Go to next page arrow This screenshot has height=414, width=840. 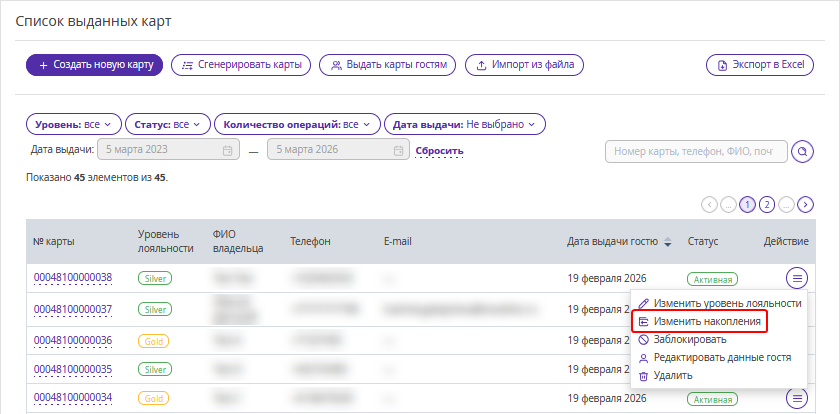tap(805, 205)
